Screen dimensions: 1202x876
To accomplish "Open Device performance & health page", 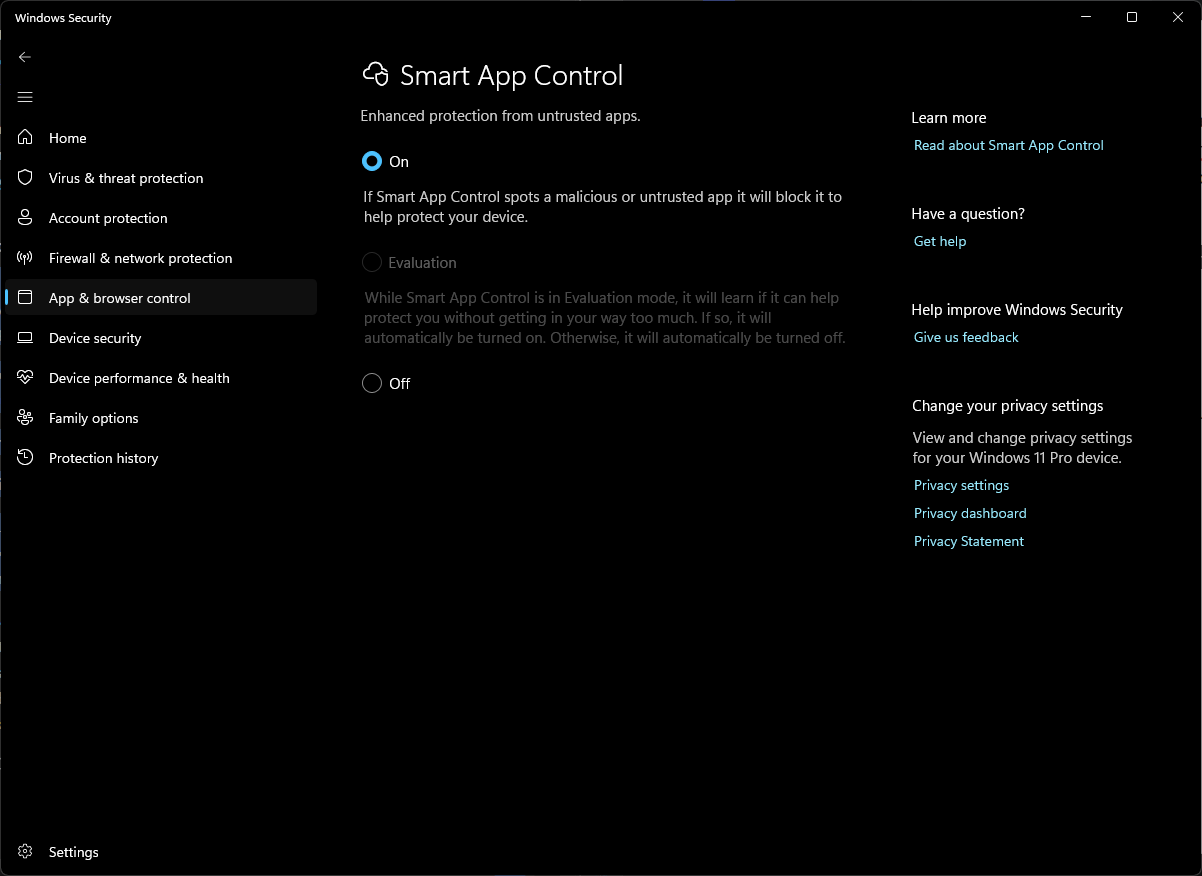I will click(161, 378).
